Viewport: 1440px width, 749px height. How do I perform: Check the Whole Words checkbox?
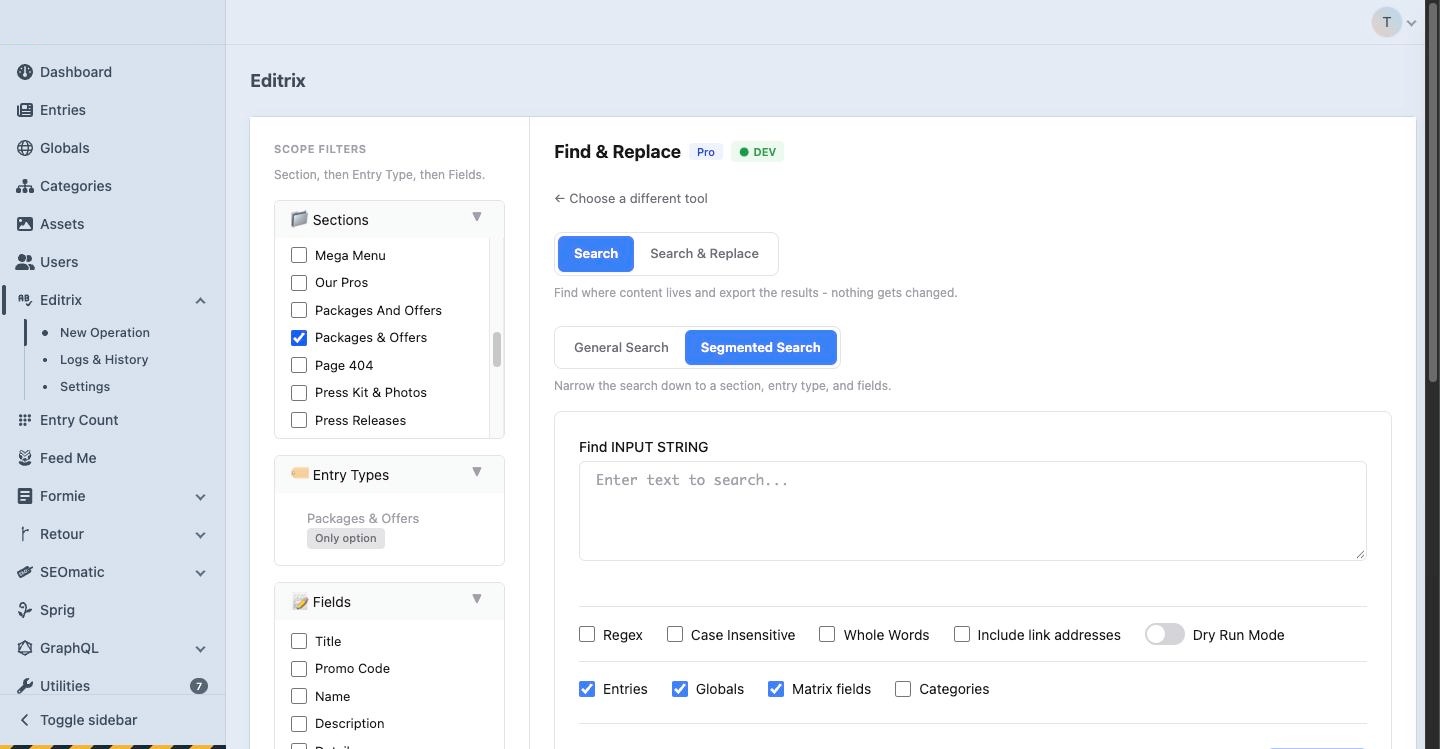[x=827, y=634]
